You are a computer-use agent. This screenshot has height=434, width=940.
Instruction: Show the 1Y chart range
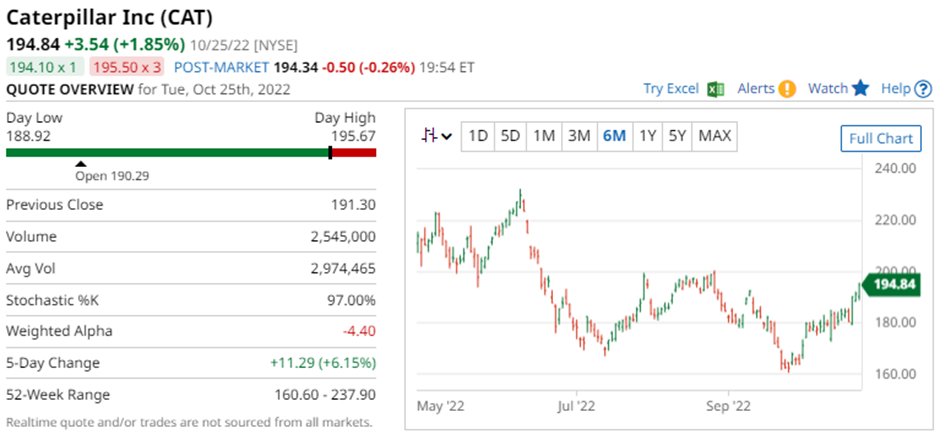pyautogui.click(x=648, y=136)
